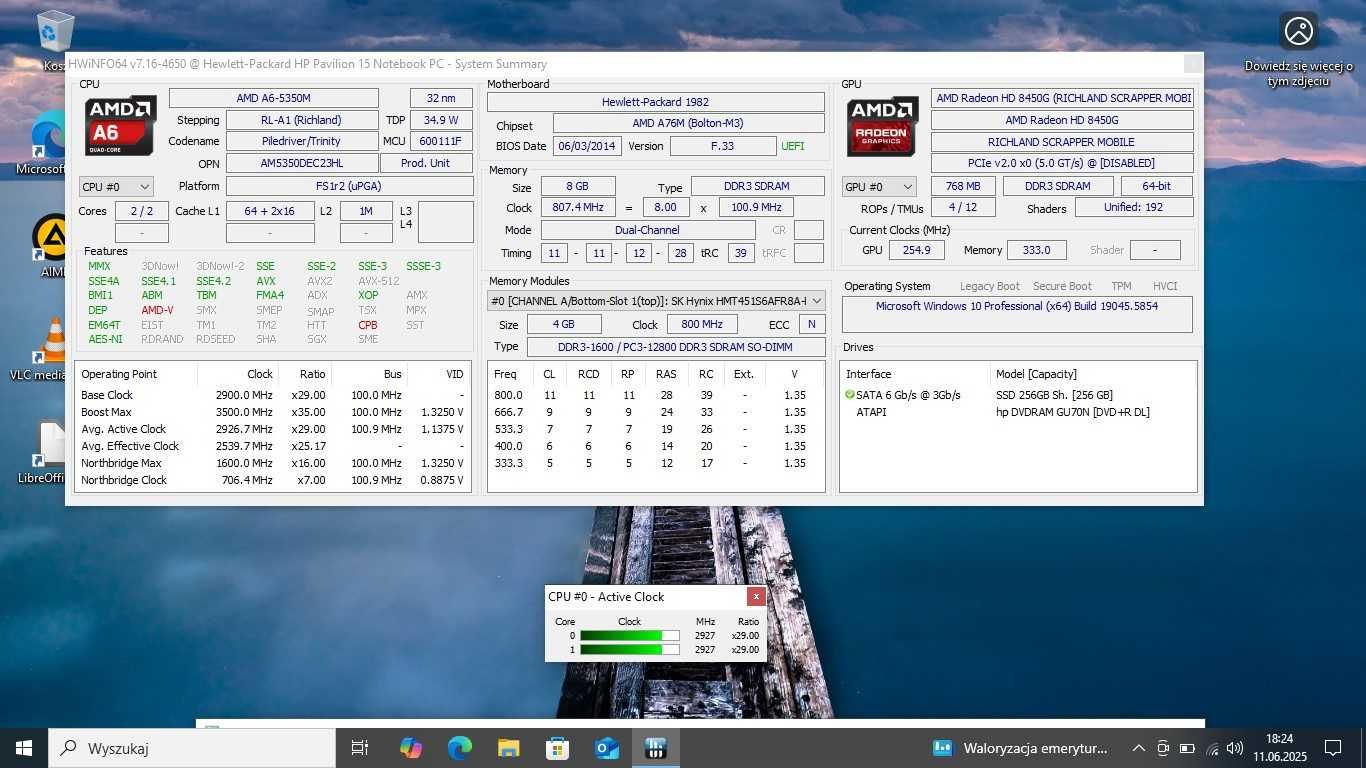Click the green SATA drive status icon
The width and height of the screenshot is (1366, 768).
[850, 395]
